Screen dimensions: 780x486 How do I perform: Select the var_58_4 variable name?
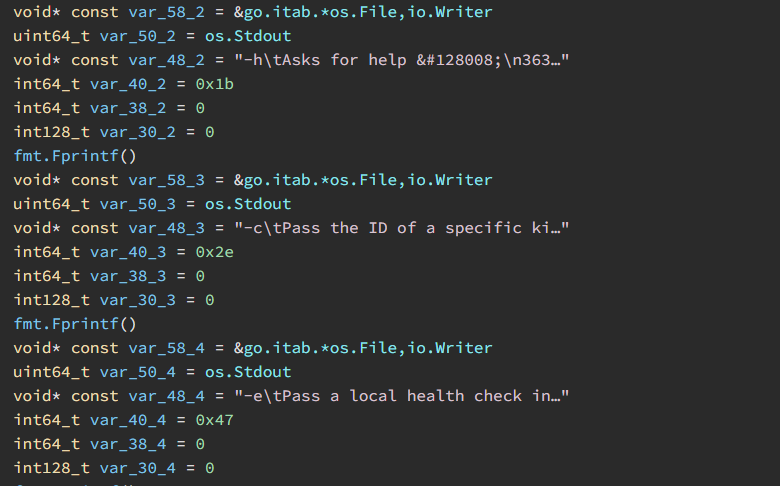tap(166, 348)
